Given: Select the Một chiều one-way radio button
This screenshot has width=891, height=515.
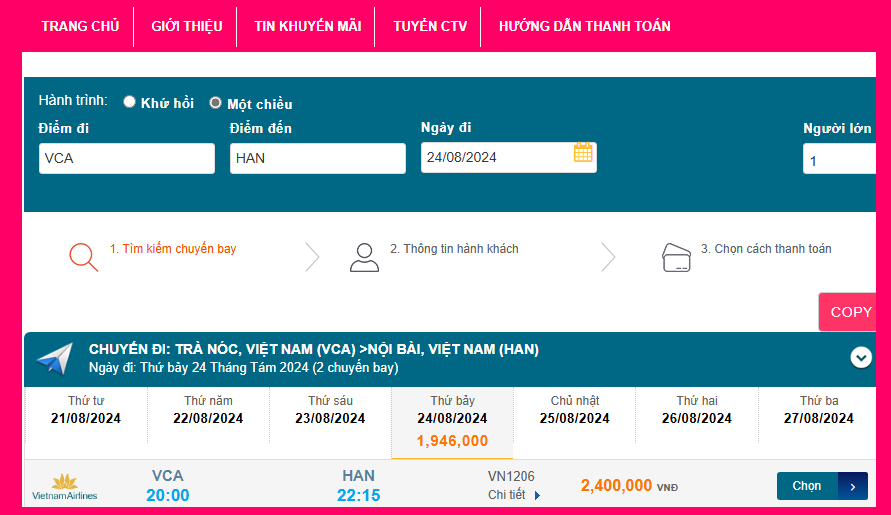Looking at the screenshot, I should [x=215, y=102].
